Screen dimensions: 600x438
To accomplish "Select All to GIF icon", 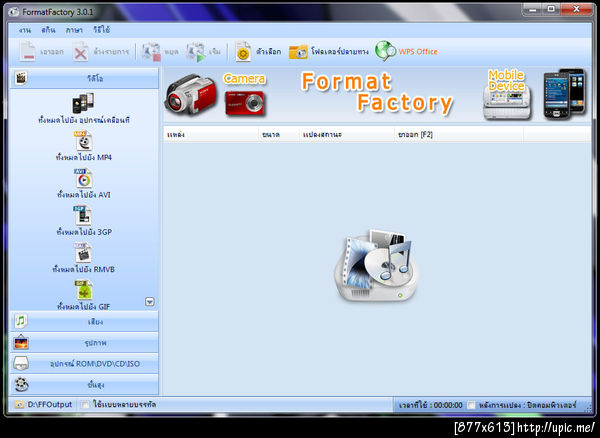I will 84,290.
